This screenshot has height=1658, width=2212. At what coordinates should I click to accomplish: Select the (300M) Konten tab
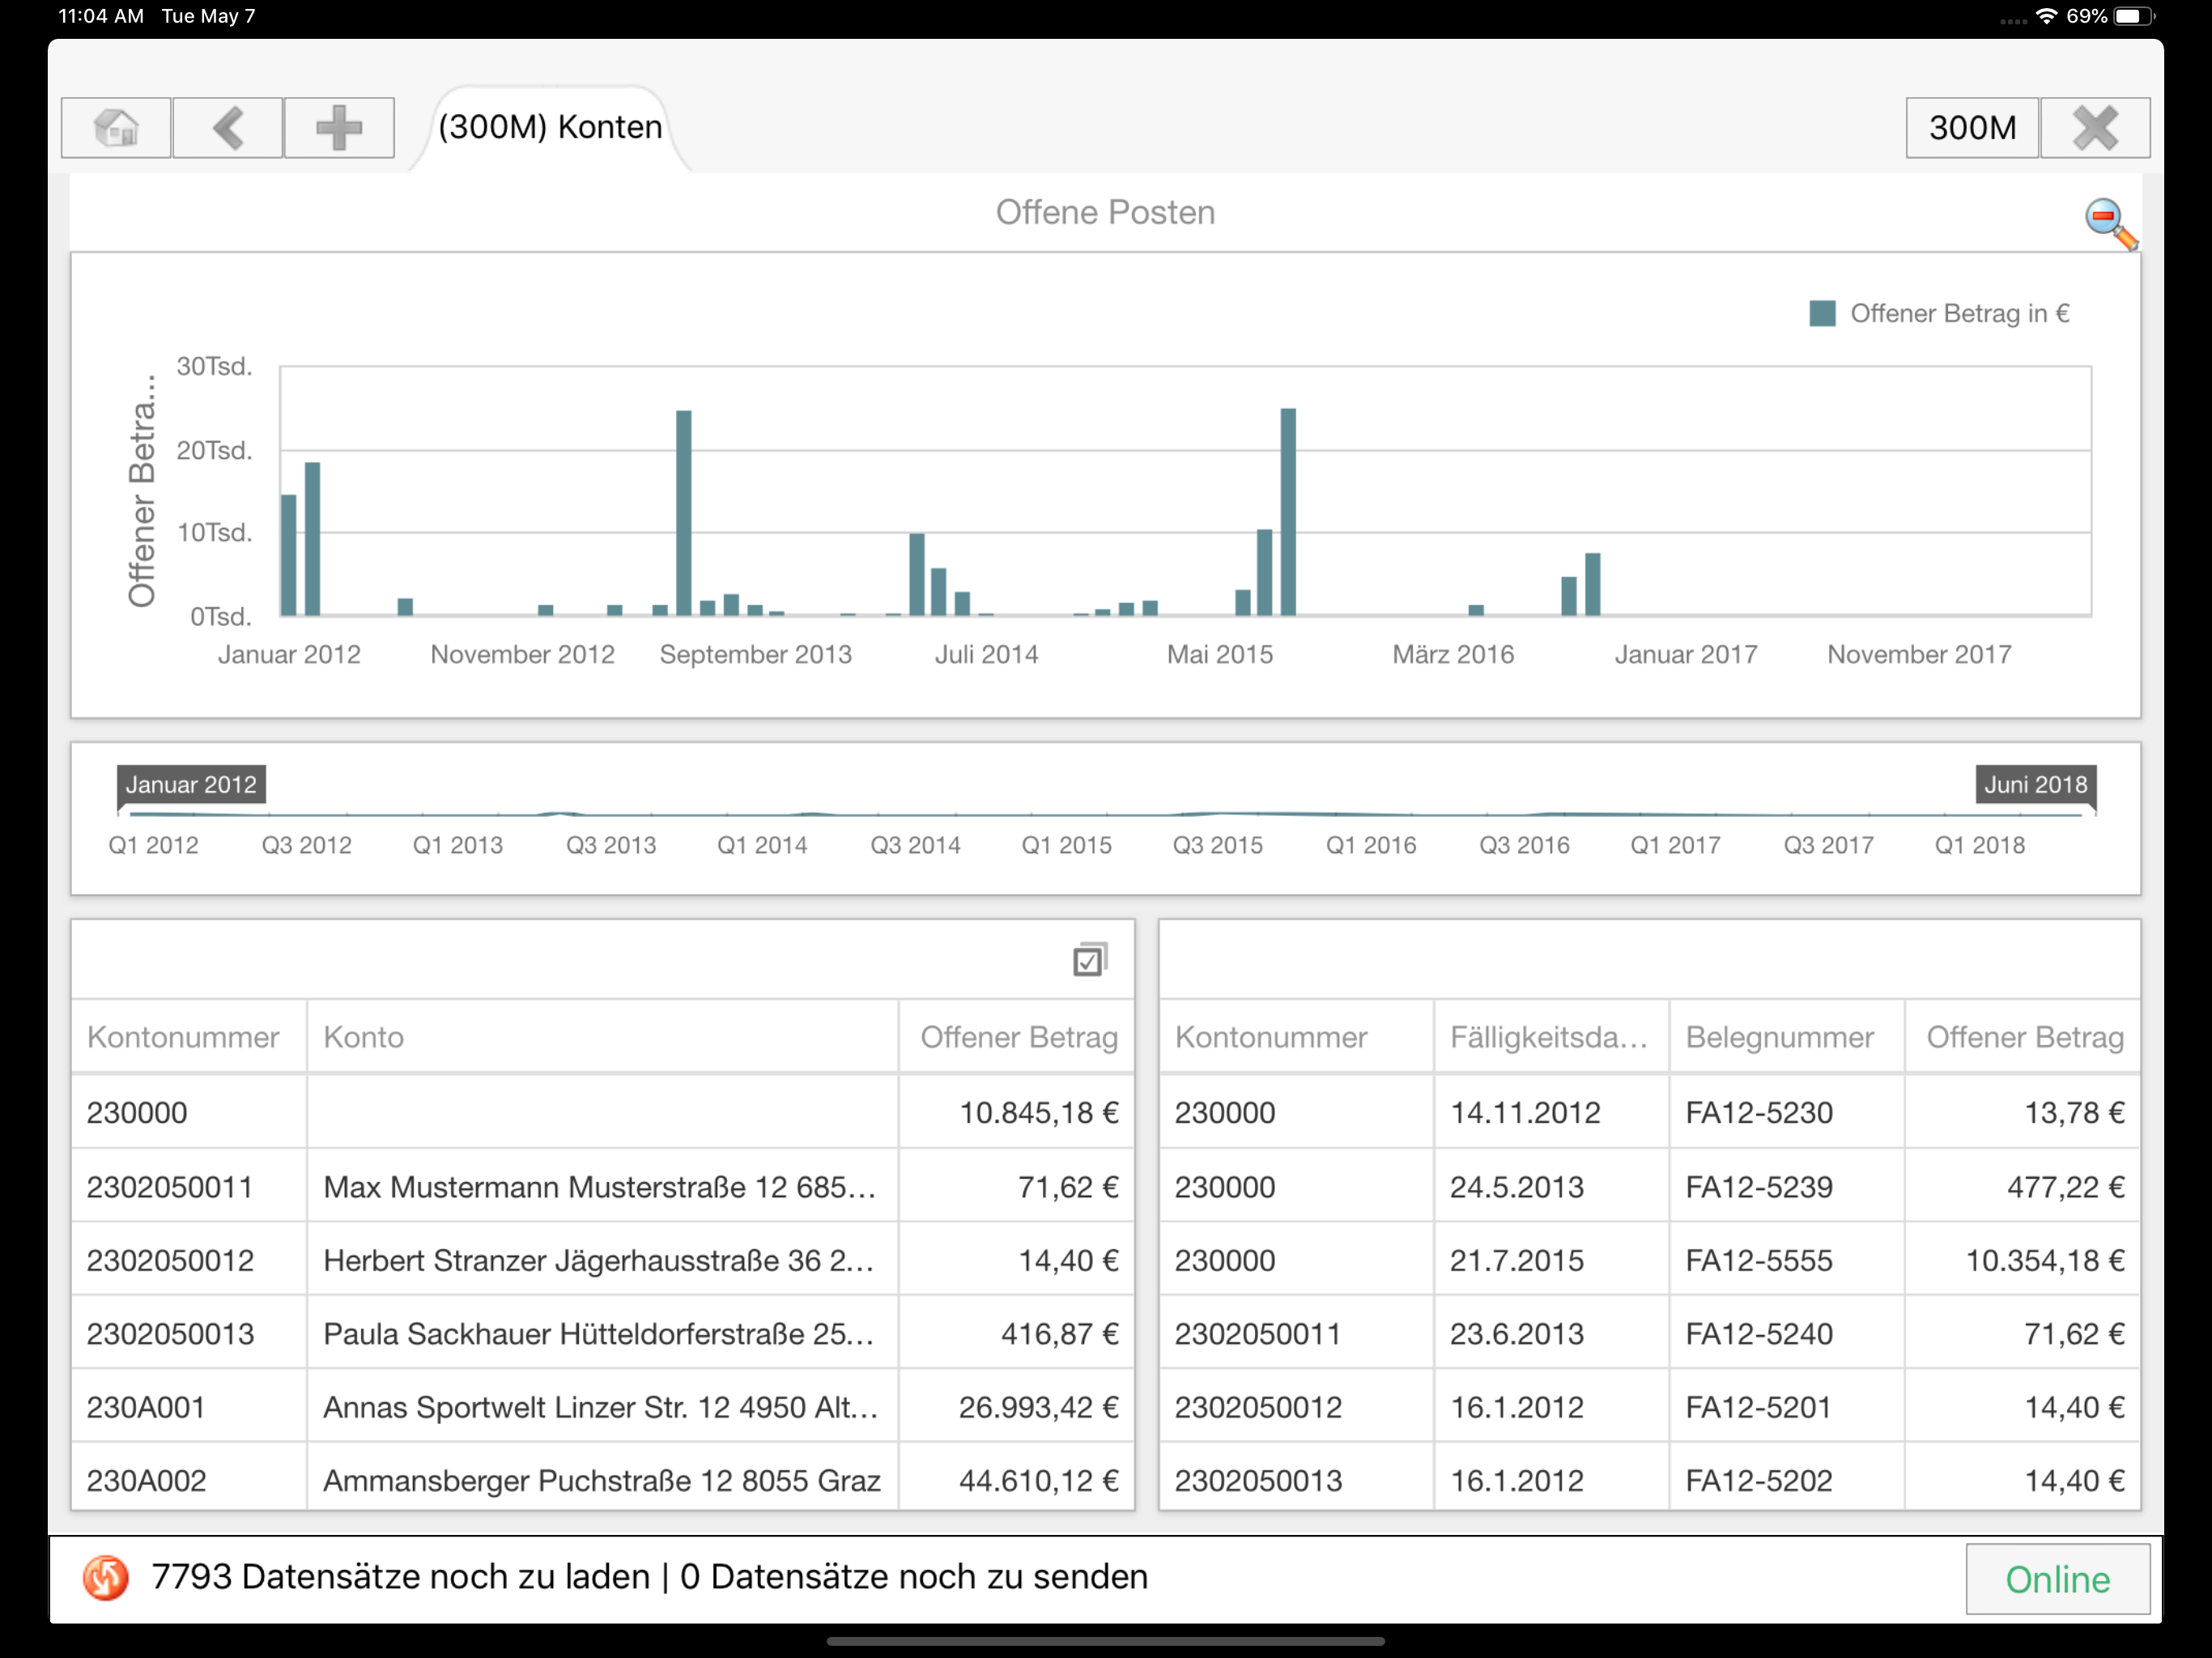click(x=550, y=128)
